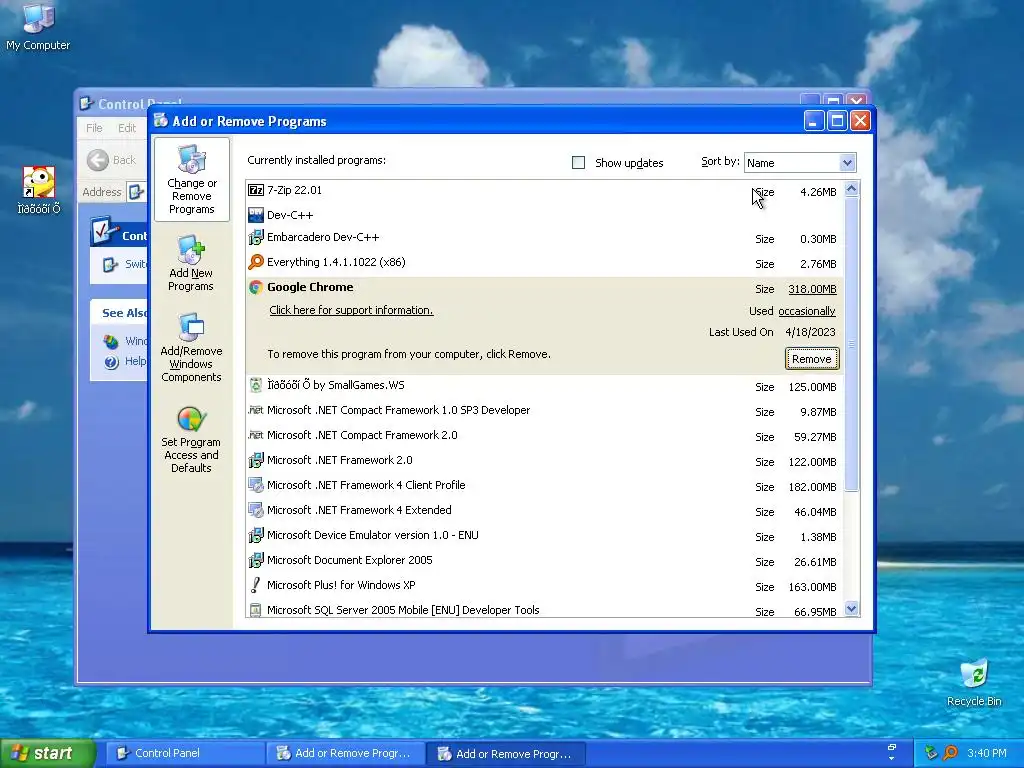Select Change or Remove Programs icon
The width and height of the screenshot is (1024, 768).
[x=191, y=180]
